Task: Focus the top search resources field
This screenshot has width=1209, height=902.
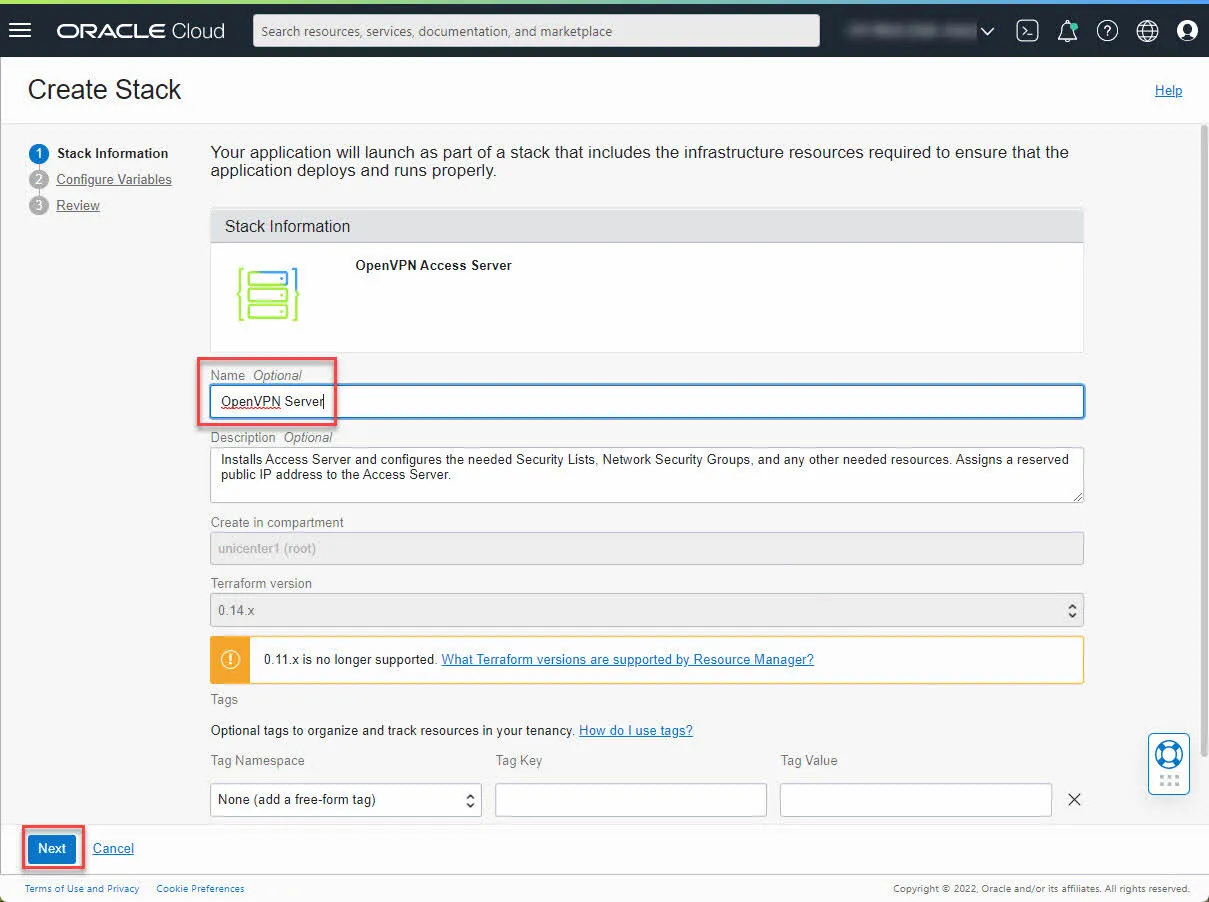Action: tap(536, 31)
